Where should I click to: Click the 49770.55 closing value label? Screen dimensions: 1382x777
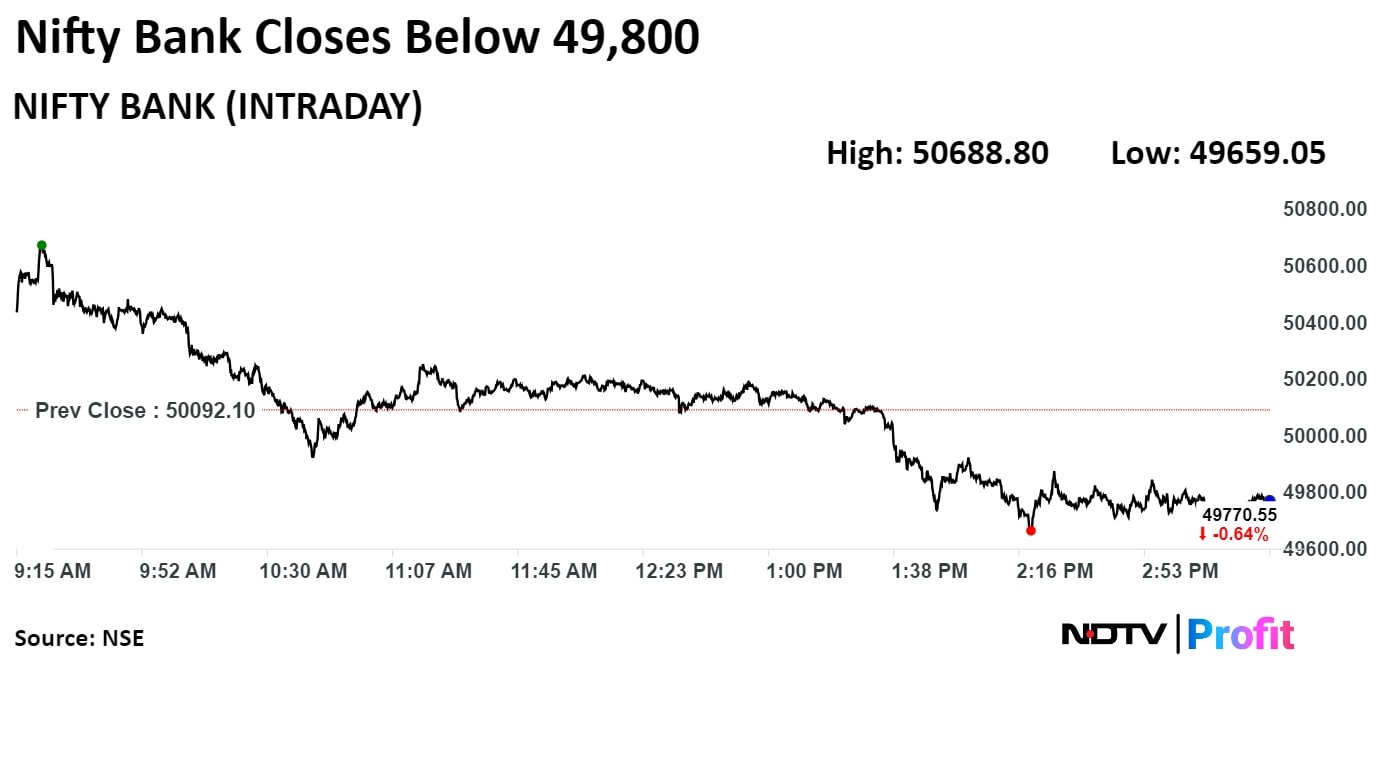pyautogui.click(x=1239, y=515)
